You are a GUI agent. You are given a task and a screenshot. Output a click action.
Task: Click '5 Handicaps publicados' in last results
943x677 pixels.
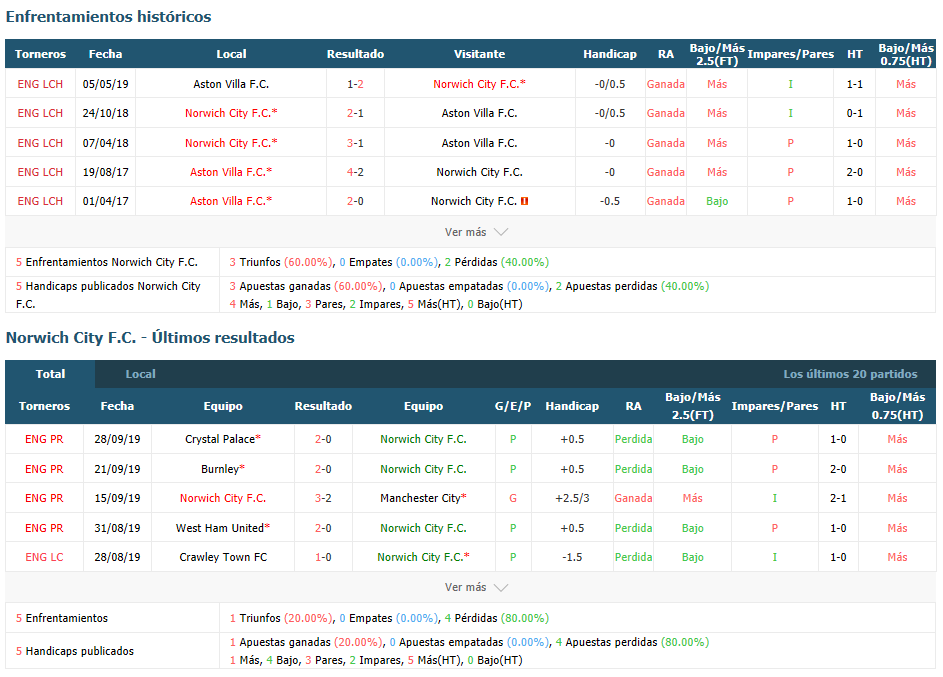tap(75, 651)
